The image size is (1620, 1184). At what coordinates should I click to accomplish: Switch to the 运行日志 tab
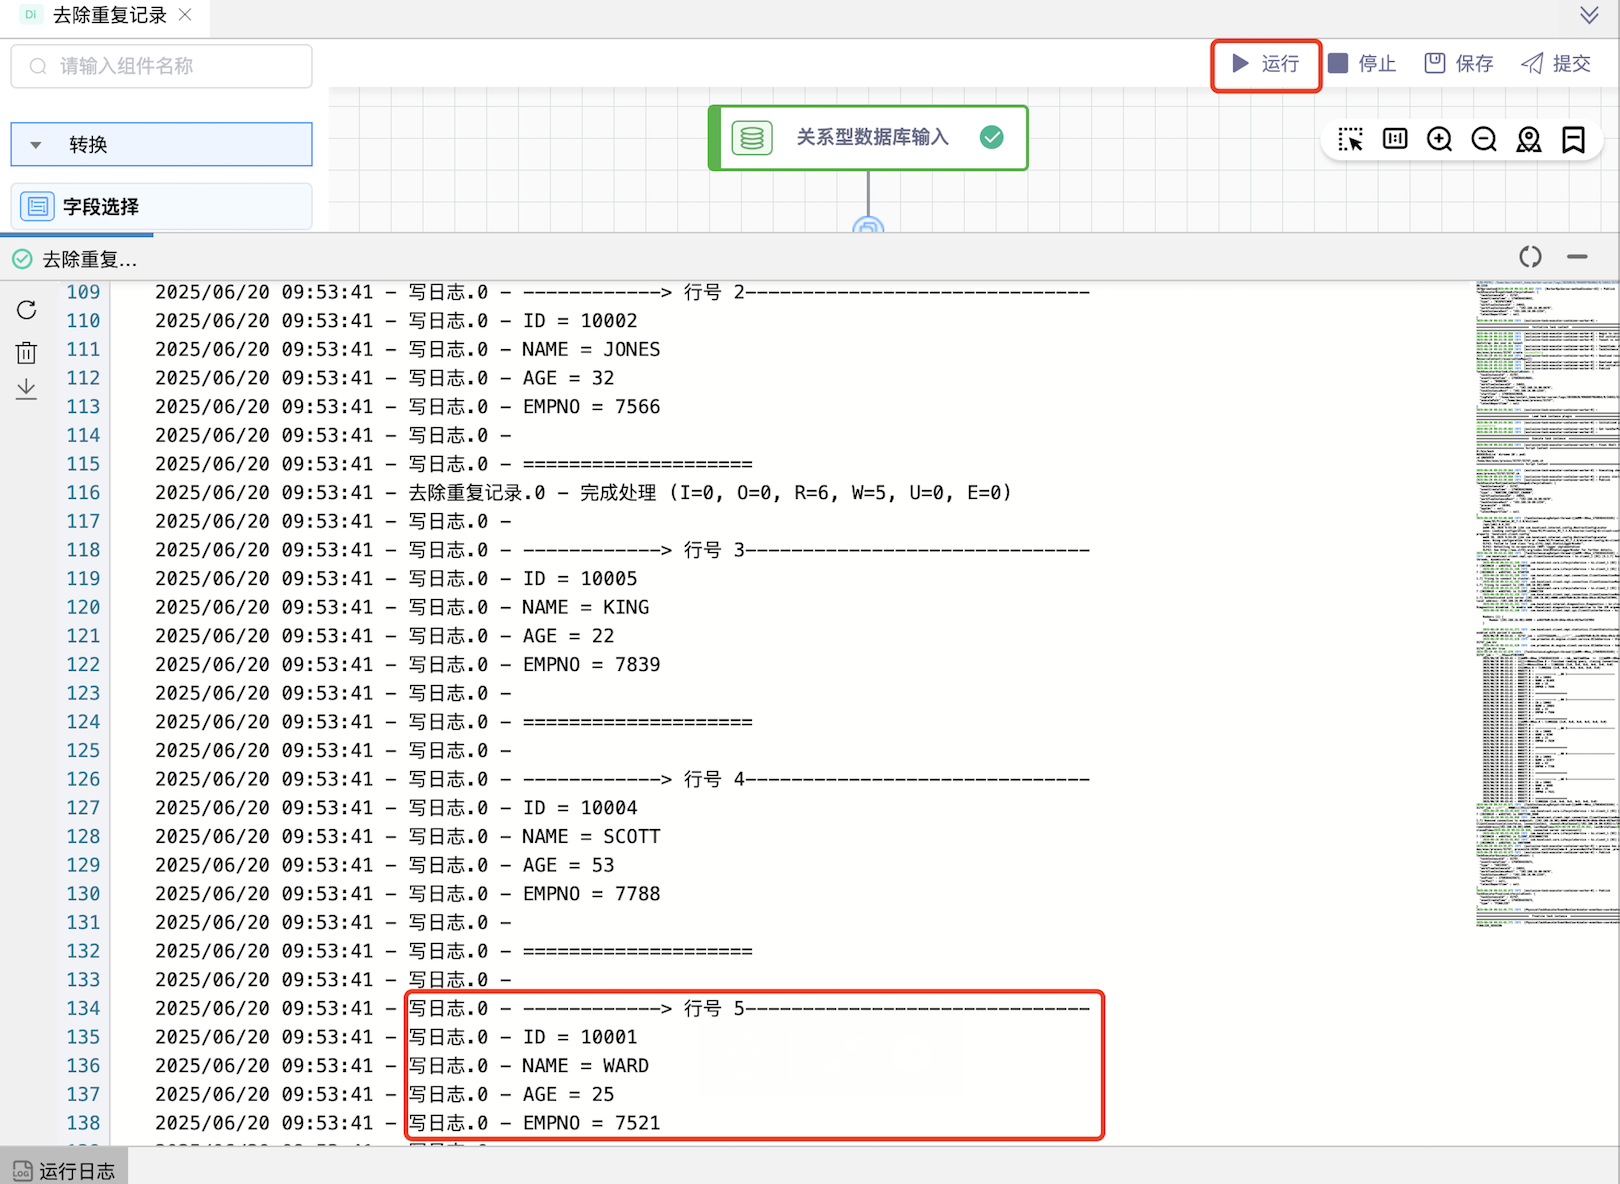pos(64,1170)
